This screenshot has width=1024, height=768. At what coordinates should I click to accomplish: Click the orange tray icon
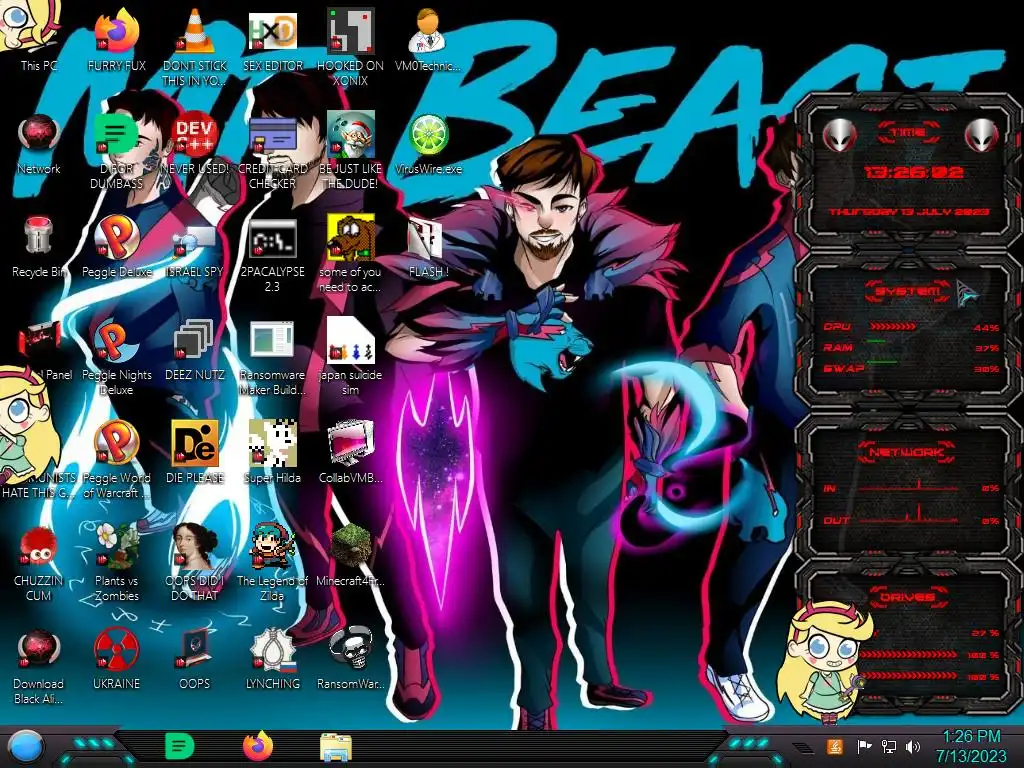tap(834, 747)
